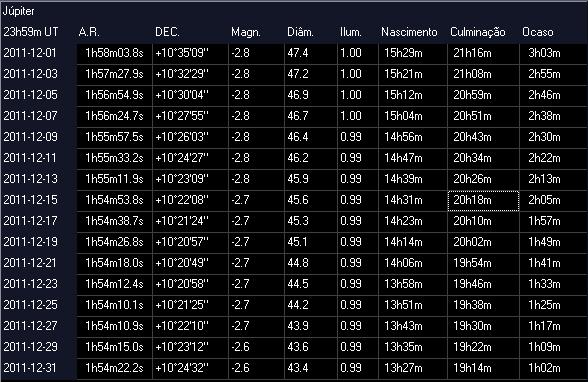
Task: Select the Ocaso column header
Action: 537,32
